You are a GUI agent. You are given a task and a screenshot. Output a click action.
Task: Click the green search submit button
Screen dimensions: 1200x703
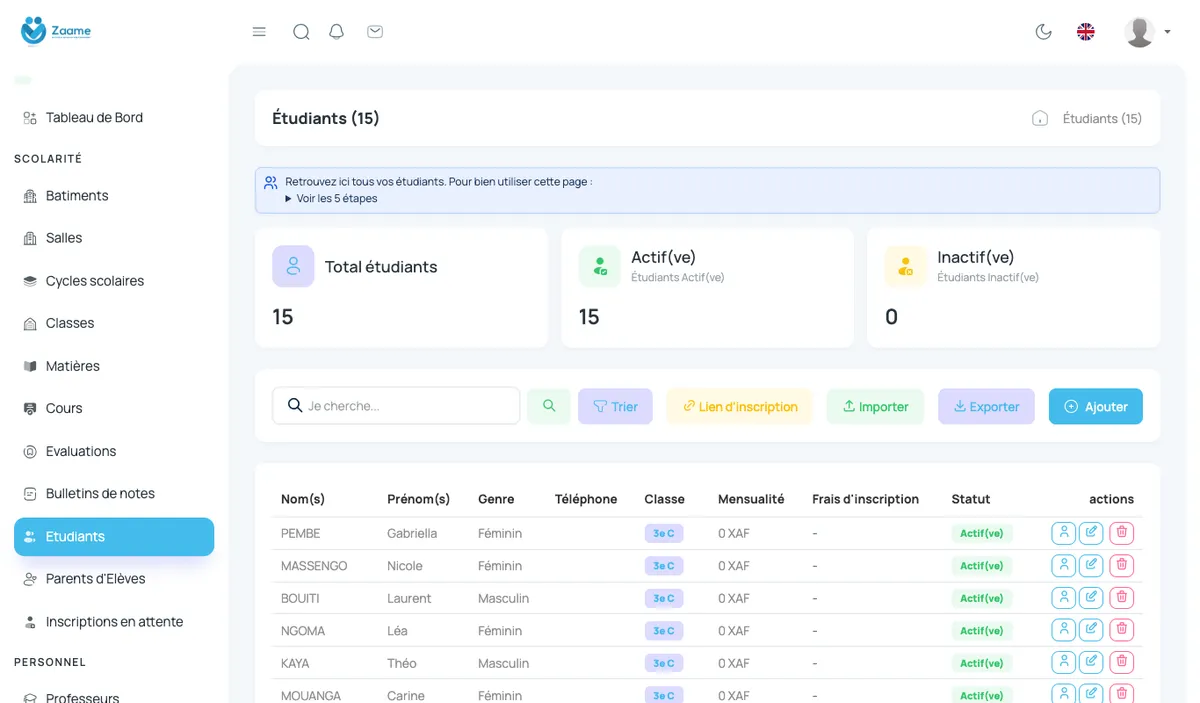coord(549,406)
